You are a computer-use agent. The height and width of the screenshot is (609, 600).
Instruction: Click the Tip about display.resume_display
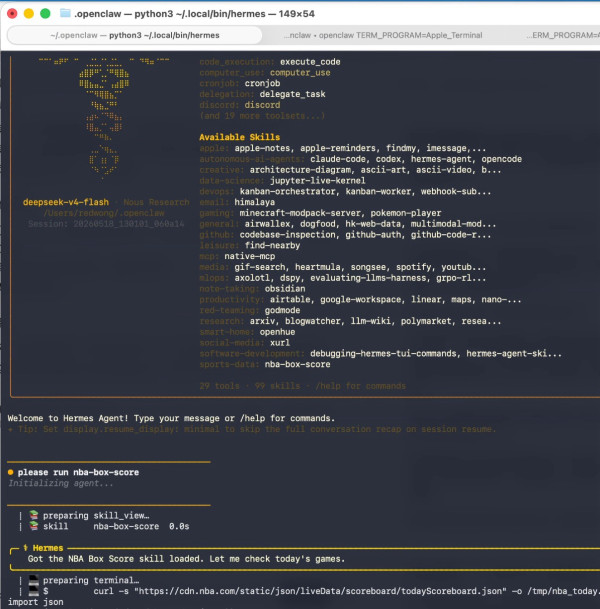click(252, 429)
